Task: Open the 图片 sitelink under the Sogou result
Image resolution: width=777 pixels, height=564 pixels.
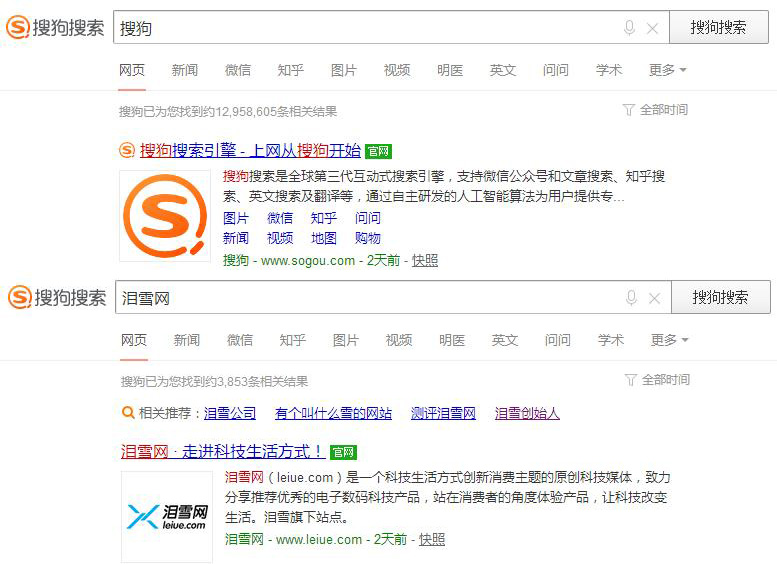Action: pos(236,218)
